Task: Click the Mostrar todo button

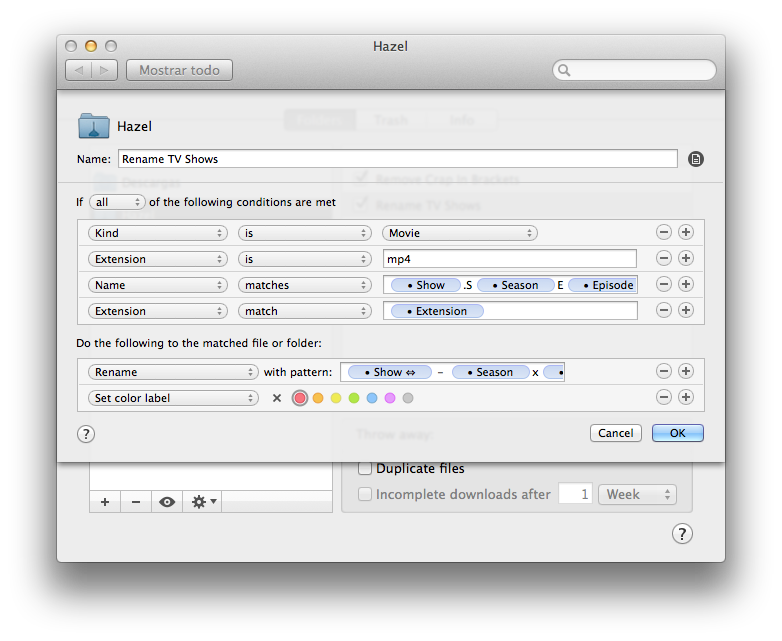Action: (x=180, y=70)
